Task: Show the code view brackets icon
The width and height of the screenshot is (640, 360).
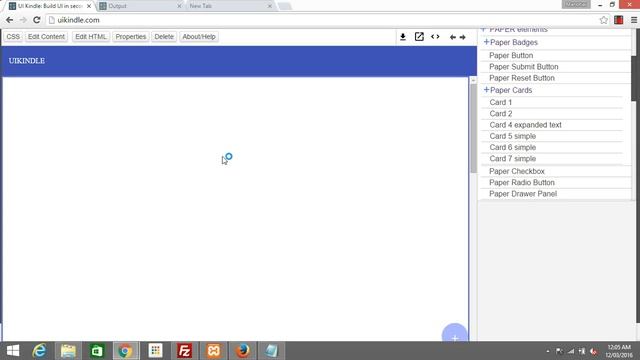Action: pyautogui.click(x=435, y=37)
